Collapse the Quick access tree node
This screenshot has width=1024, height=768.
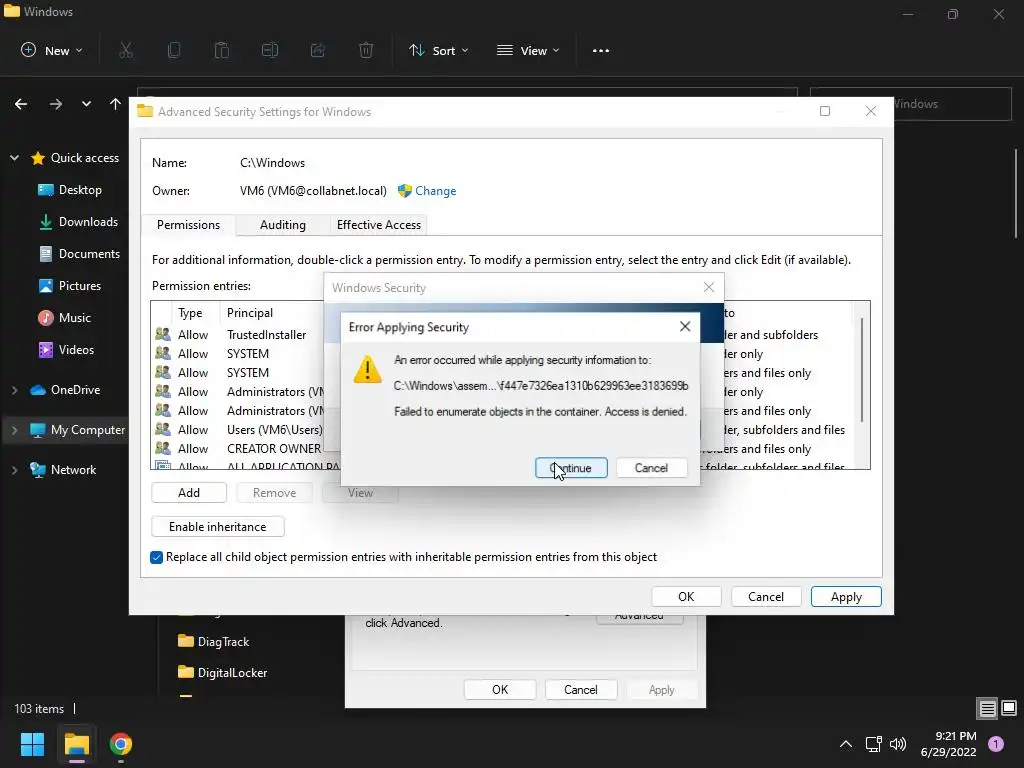tap(14, 158)
